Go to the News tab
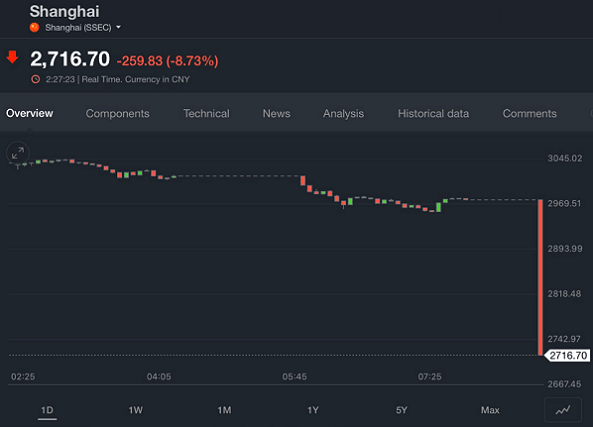This screenshot has width=593, height=427. click(x=276, y=113)
